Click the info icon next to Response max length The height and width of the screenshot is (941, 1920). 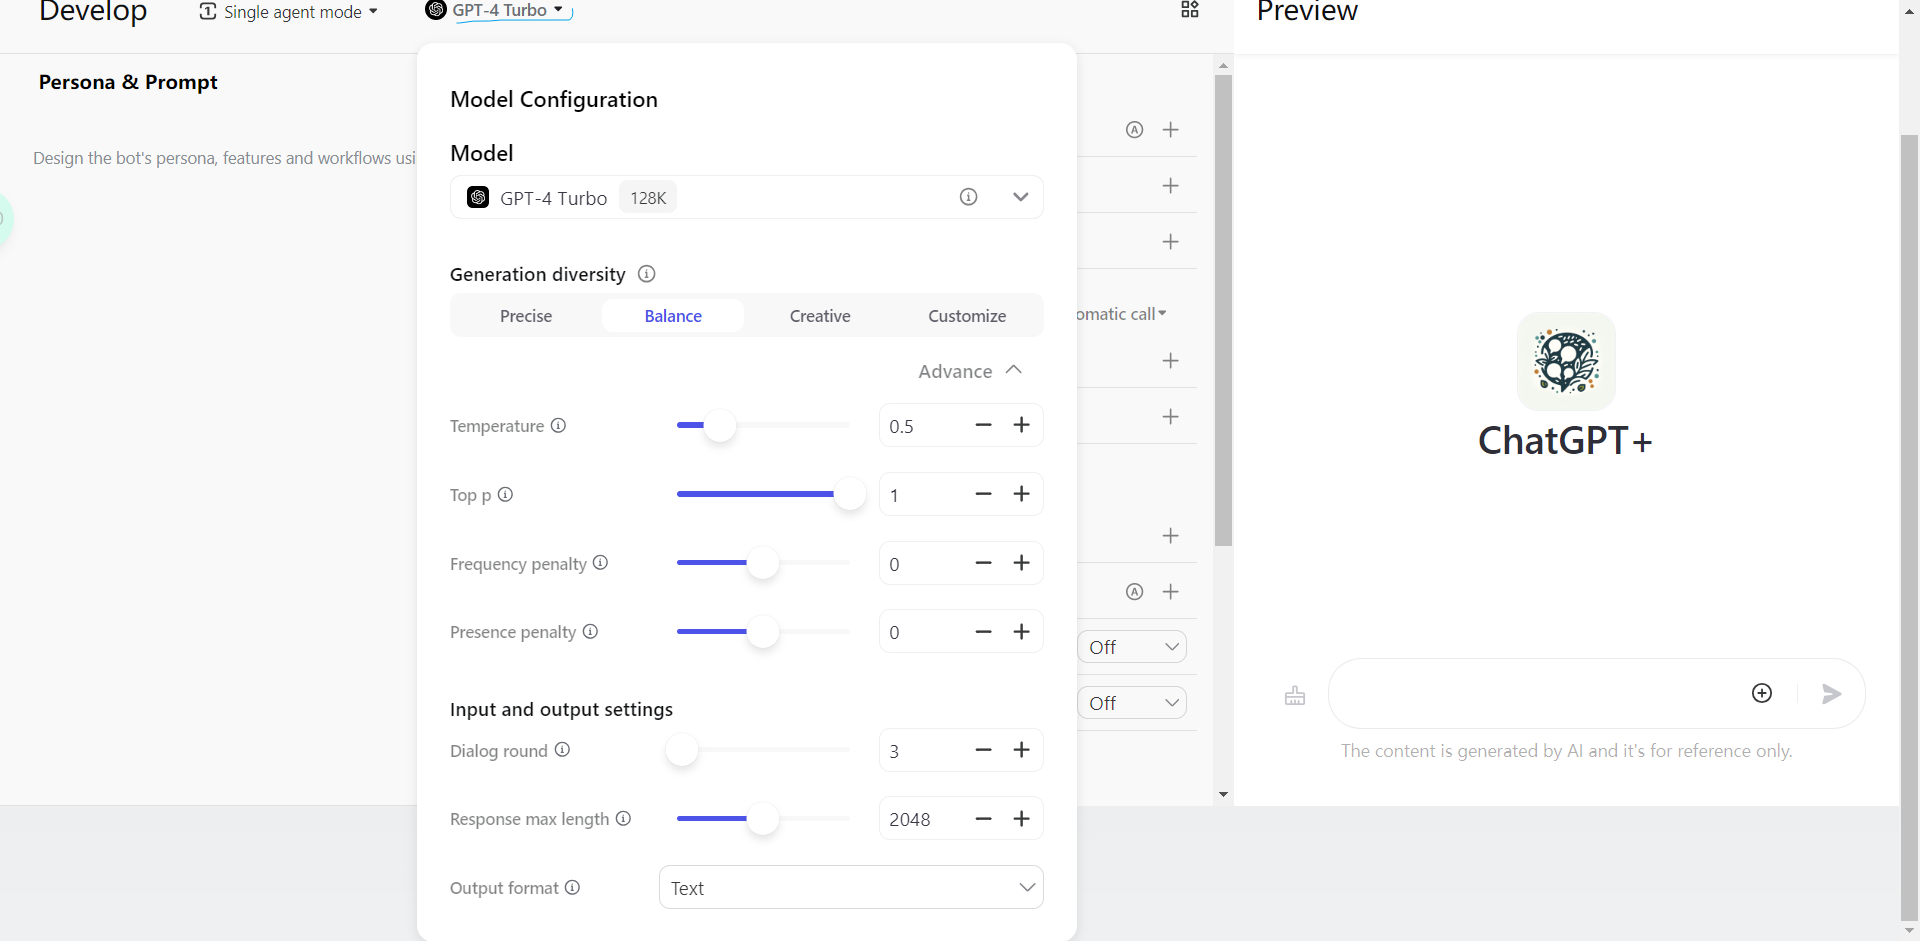pos(623,818)
